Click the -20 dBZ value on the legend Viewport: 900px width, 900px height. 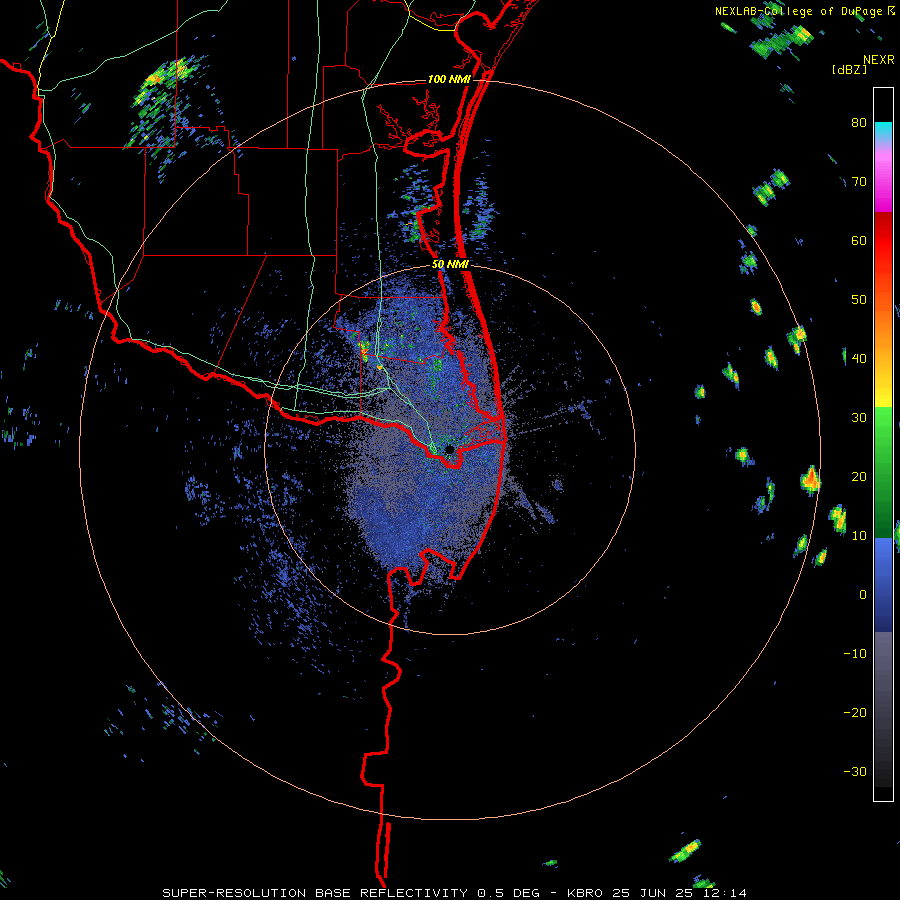[x=855, y=712]
